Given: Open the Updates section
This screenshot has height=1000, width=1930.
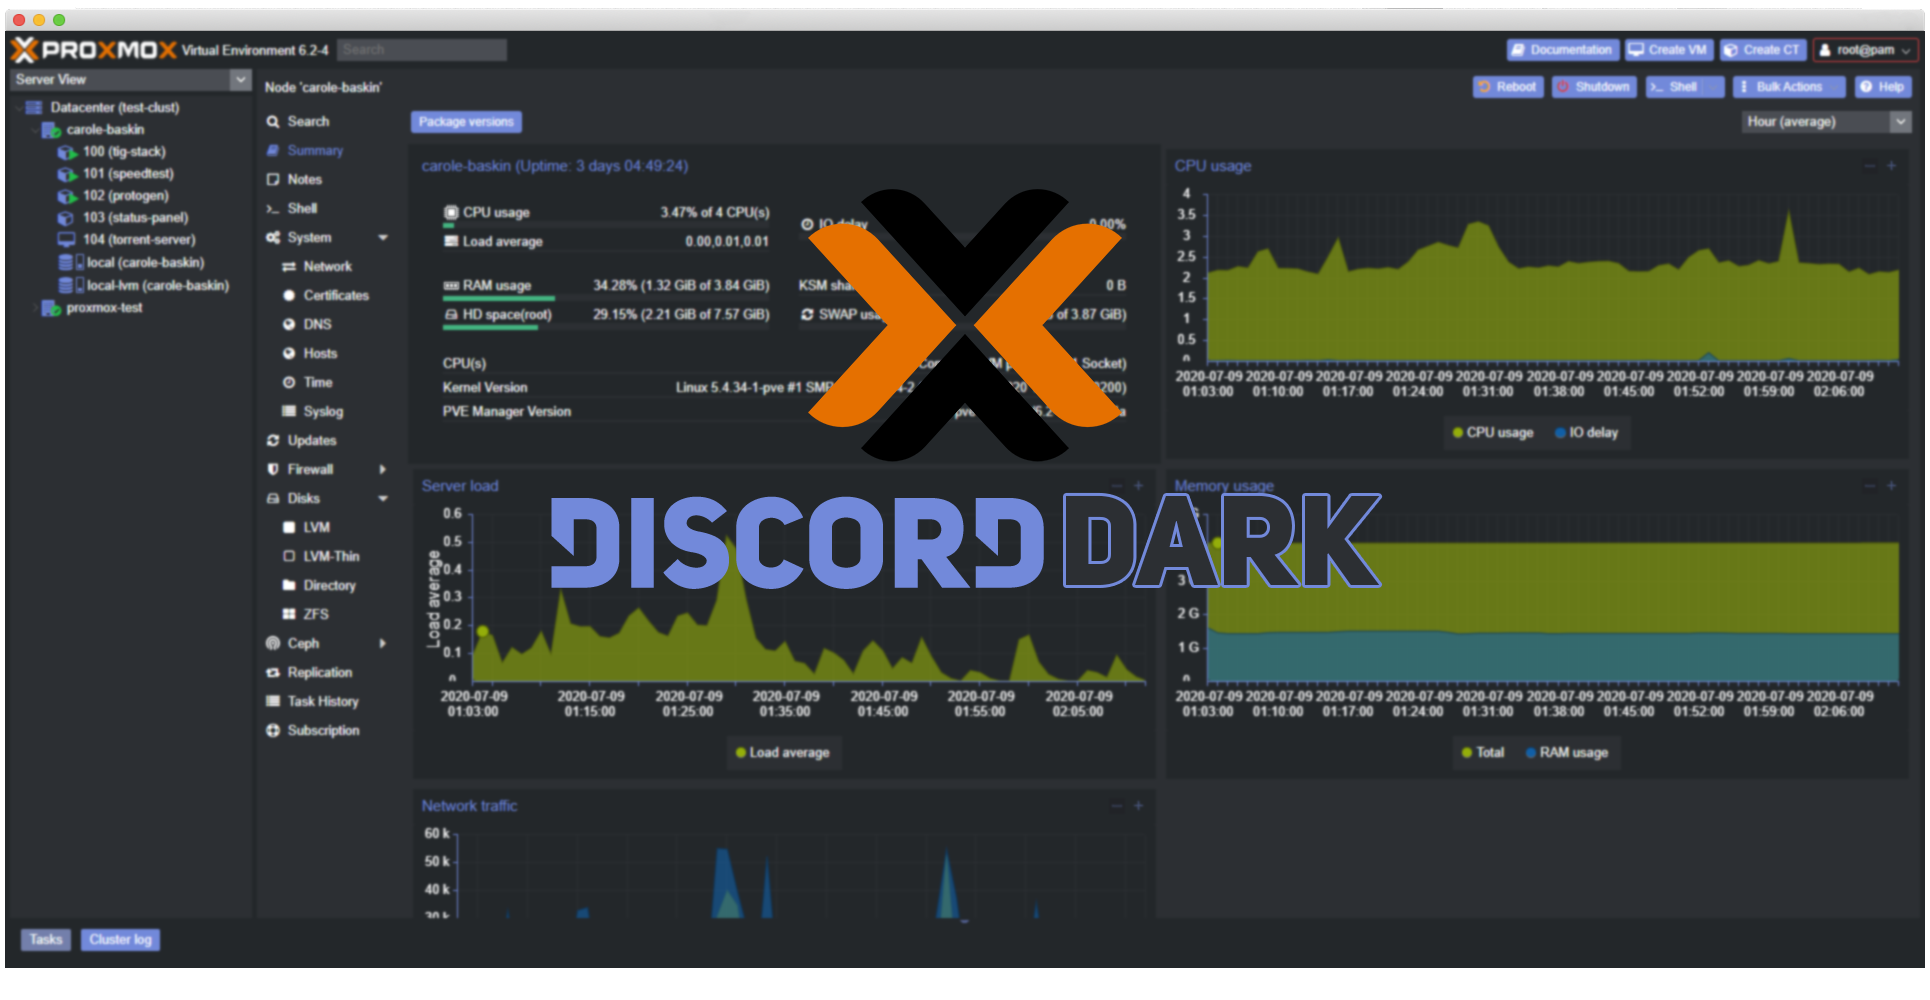Looking at the screenshot, I should coord(313,440).
